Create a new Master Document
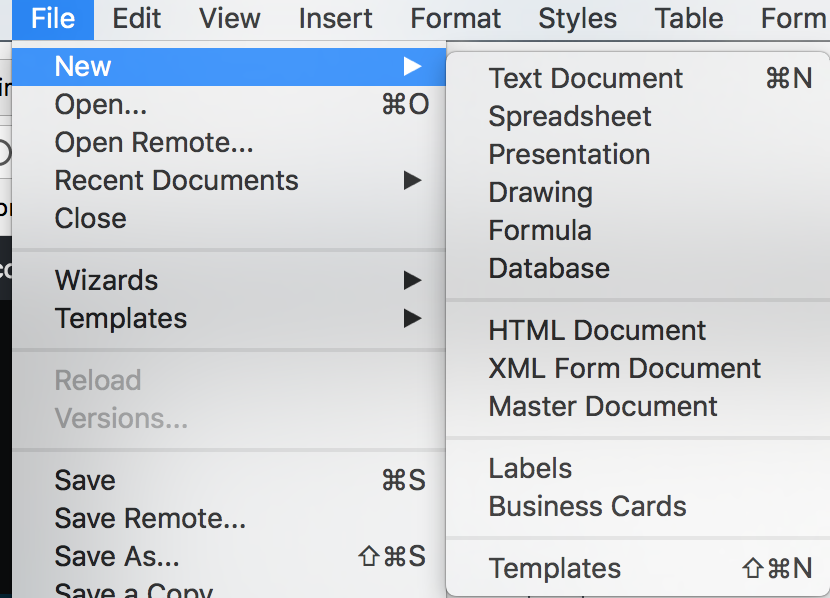This screenshot has width=830, height=598. 638,407
